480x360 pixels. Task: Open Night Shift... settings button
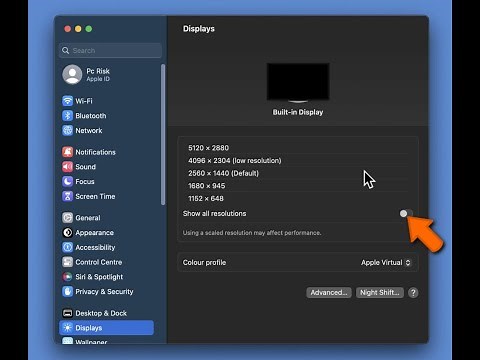click(380, 293)
